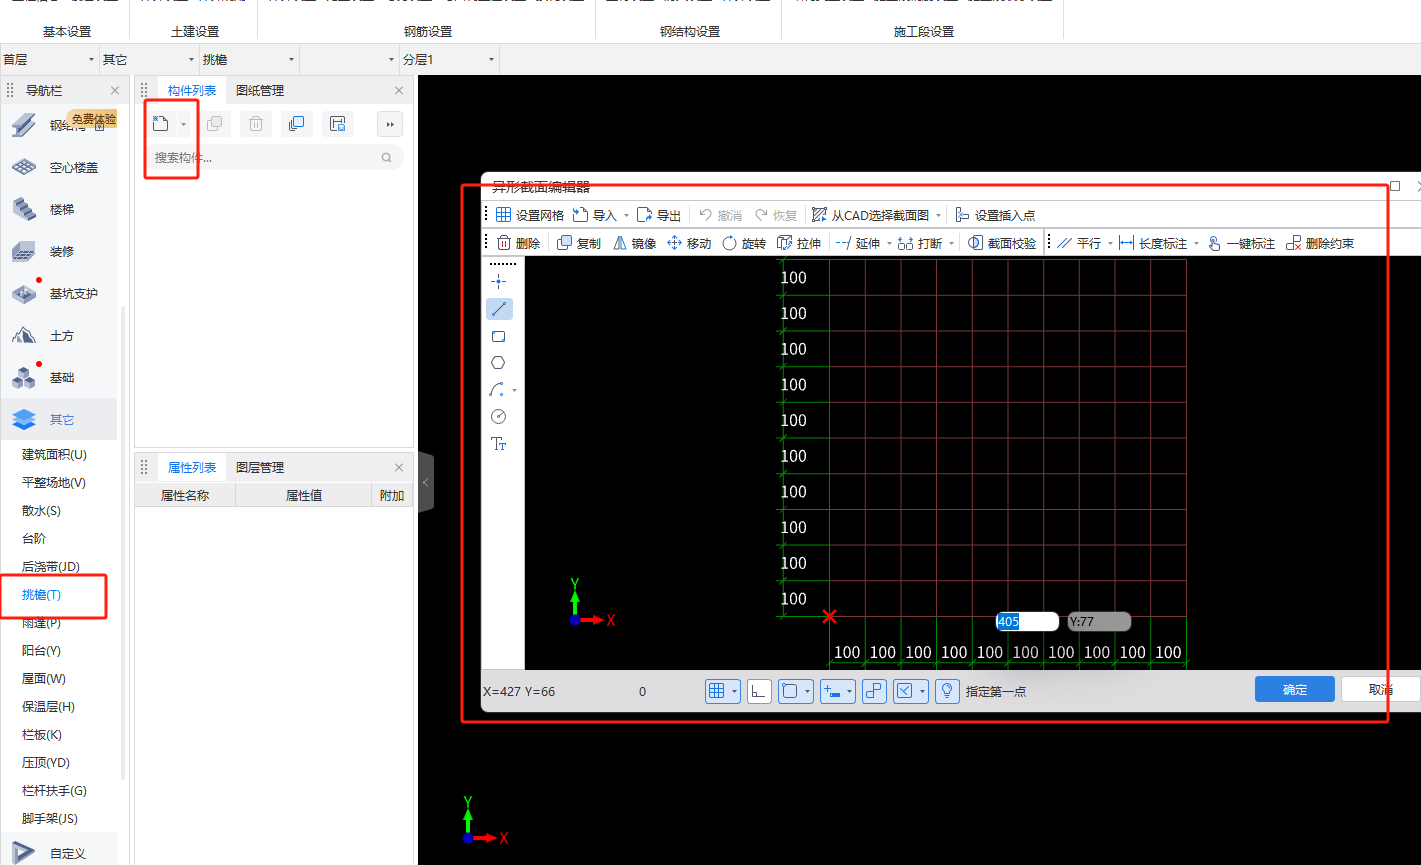Screen dimensions: 1421x865
Task: Select the 长度标注 length dimension tool
Action: 1153,243
